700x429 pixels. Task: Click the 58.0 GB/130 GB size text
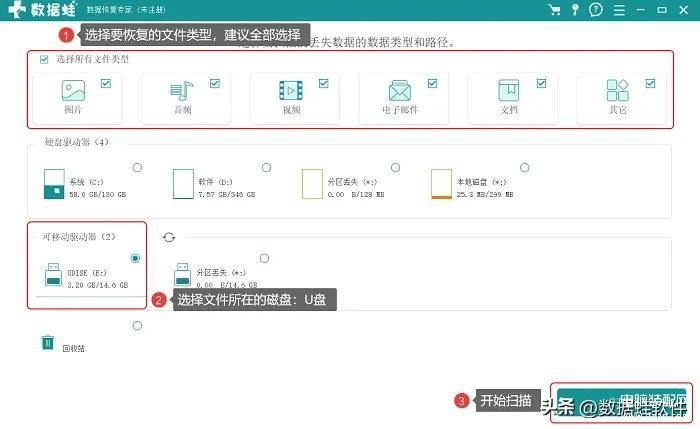(98, 195)
